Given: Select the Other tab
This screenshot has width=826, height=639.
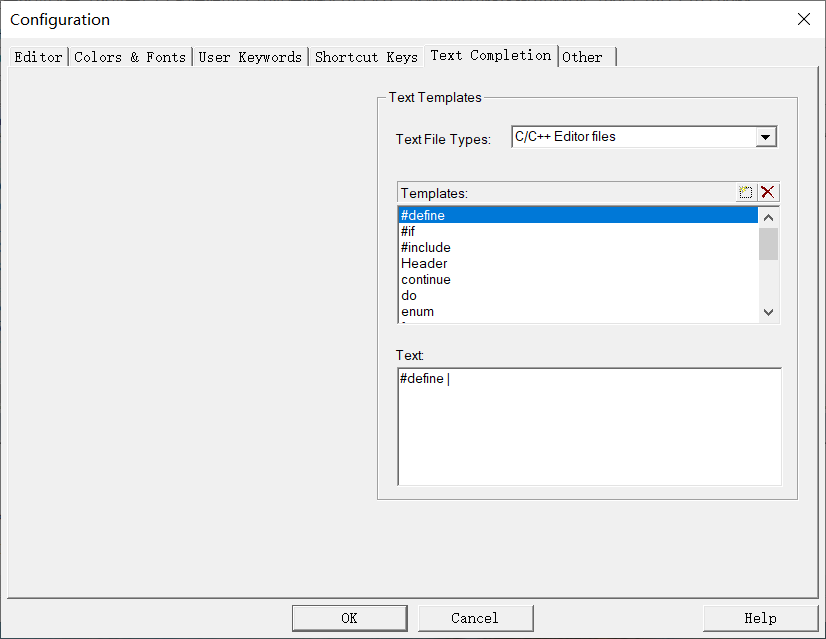Looking at the screenshot, I should (x=583, y=57).
